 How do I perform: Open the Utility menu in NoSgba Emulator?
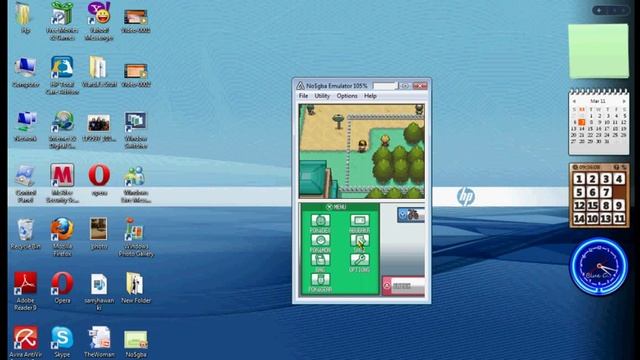pyautogui.click(x=322, y=96)
